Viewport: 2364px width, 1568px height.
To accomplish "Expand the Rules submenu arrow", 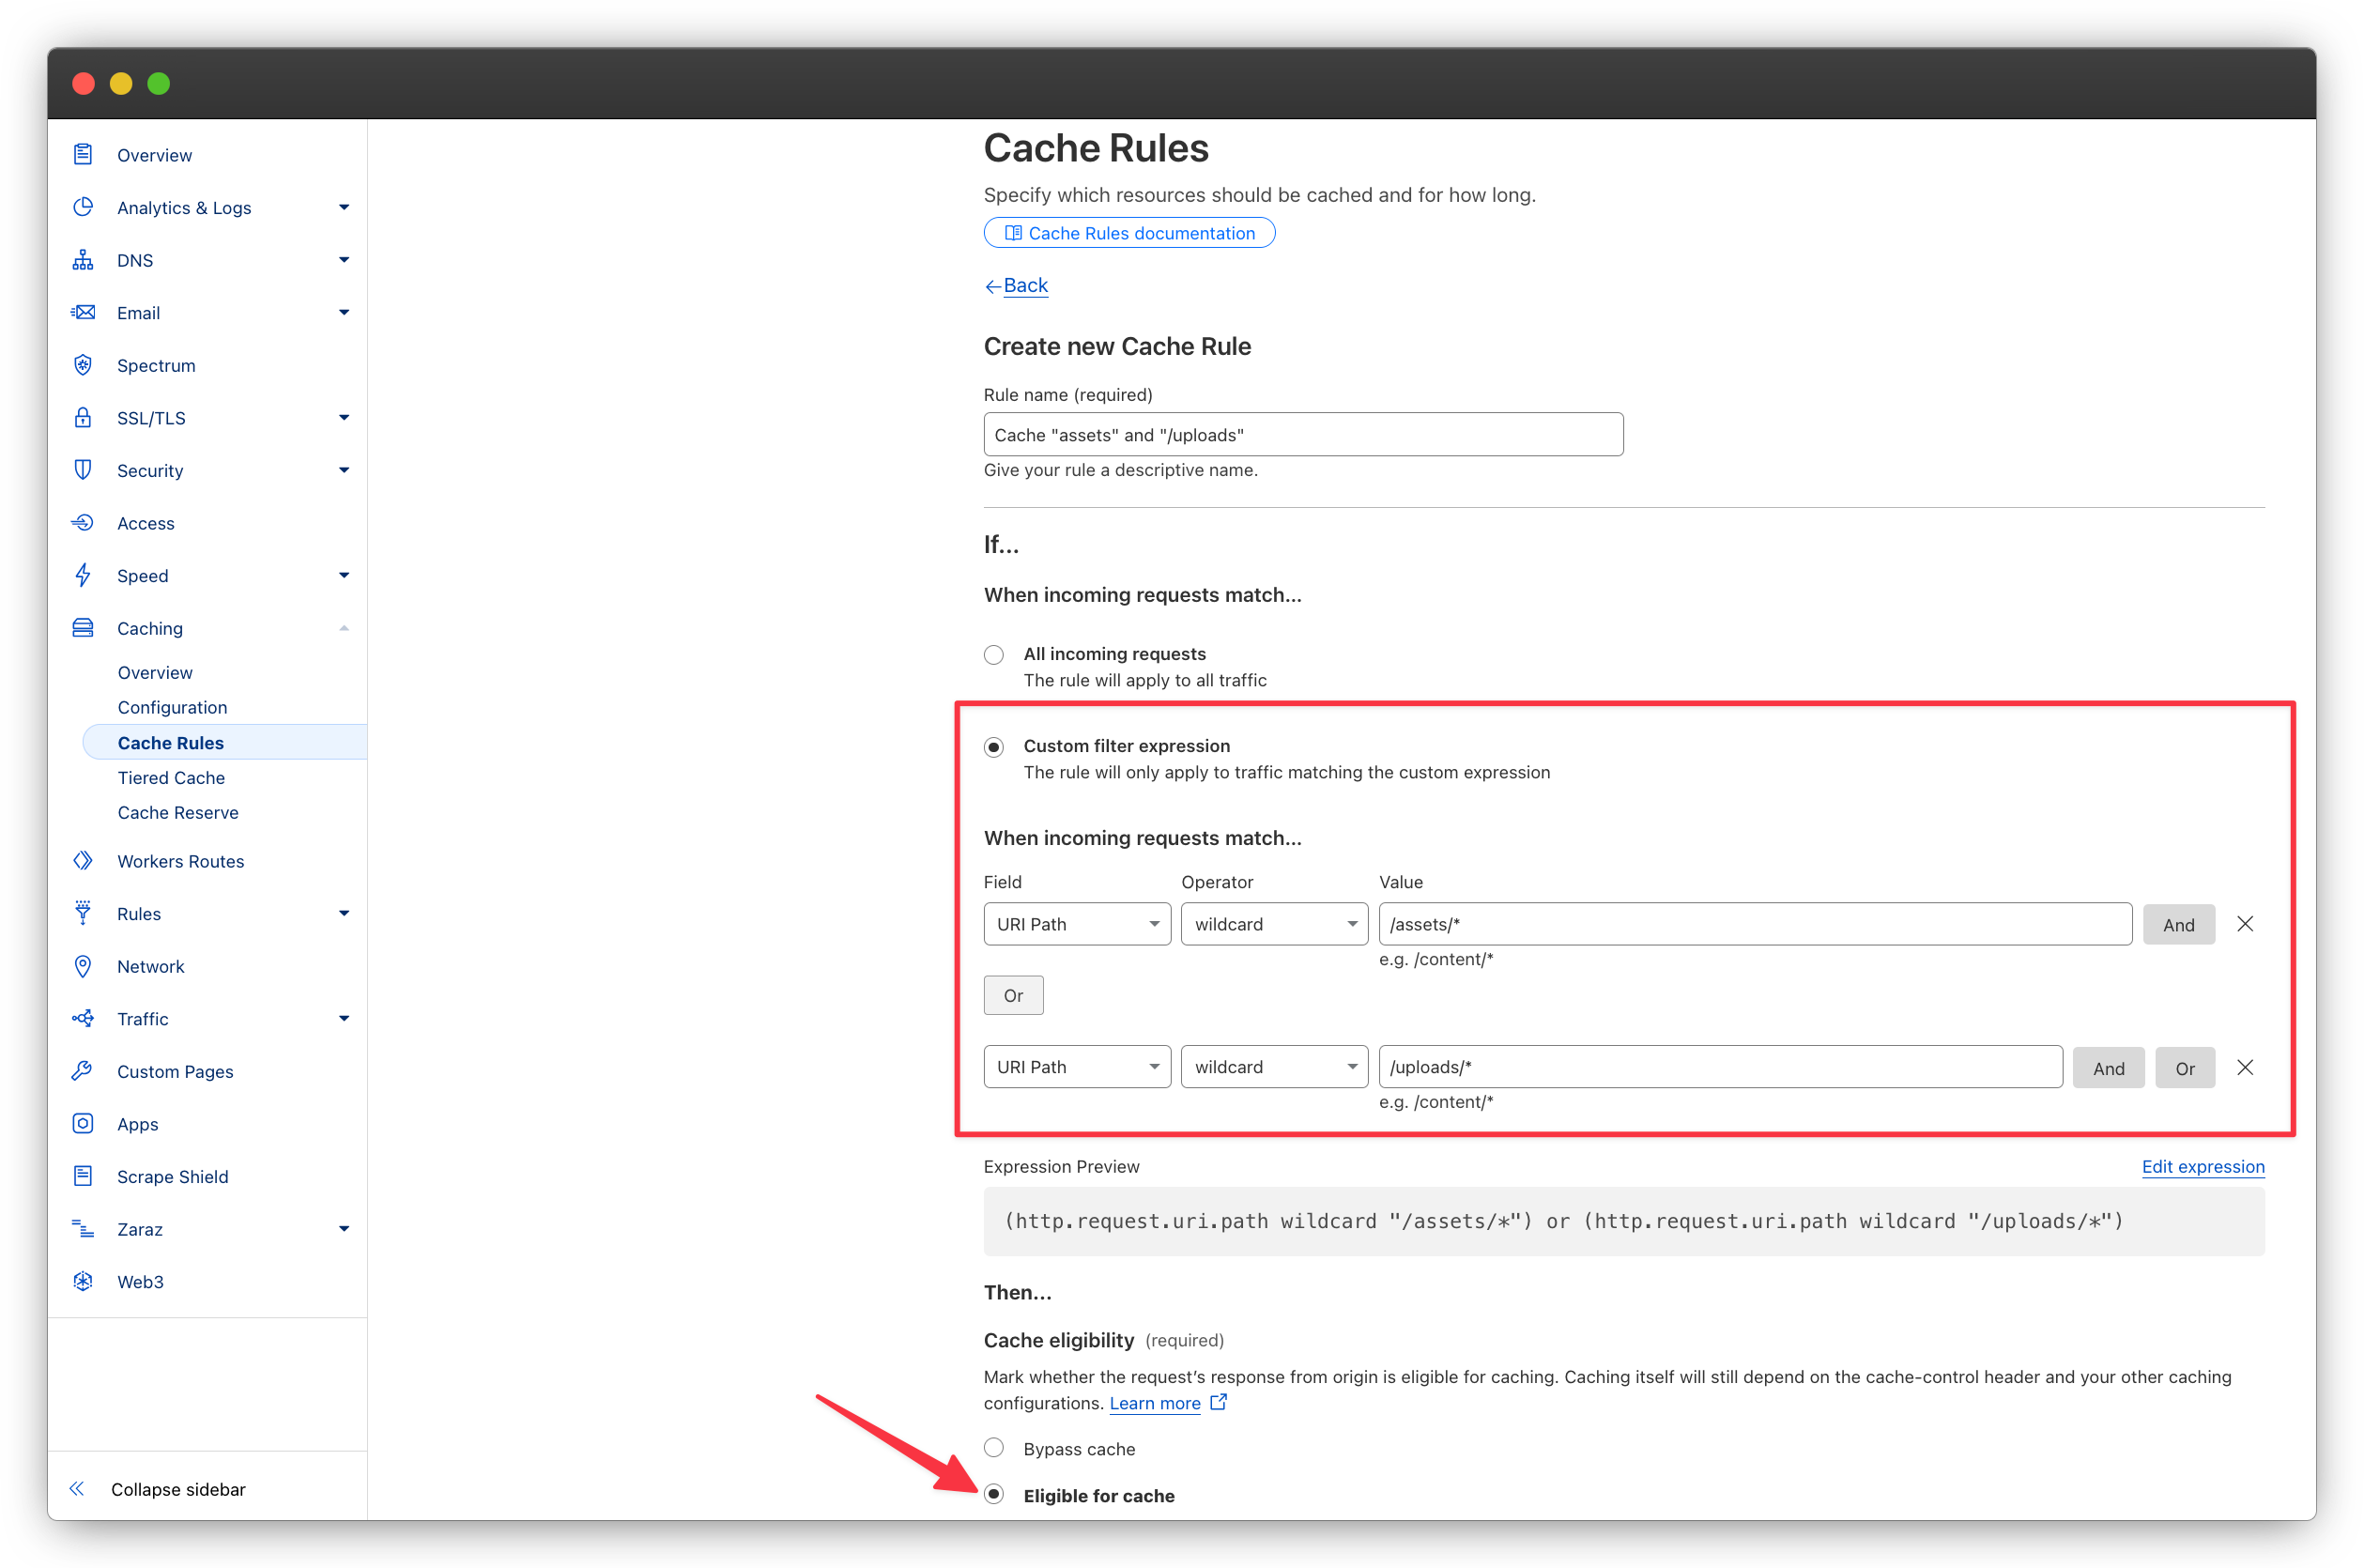I will point(344,913).
